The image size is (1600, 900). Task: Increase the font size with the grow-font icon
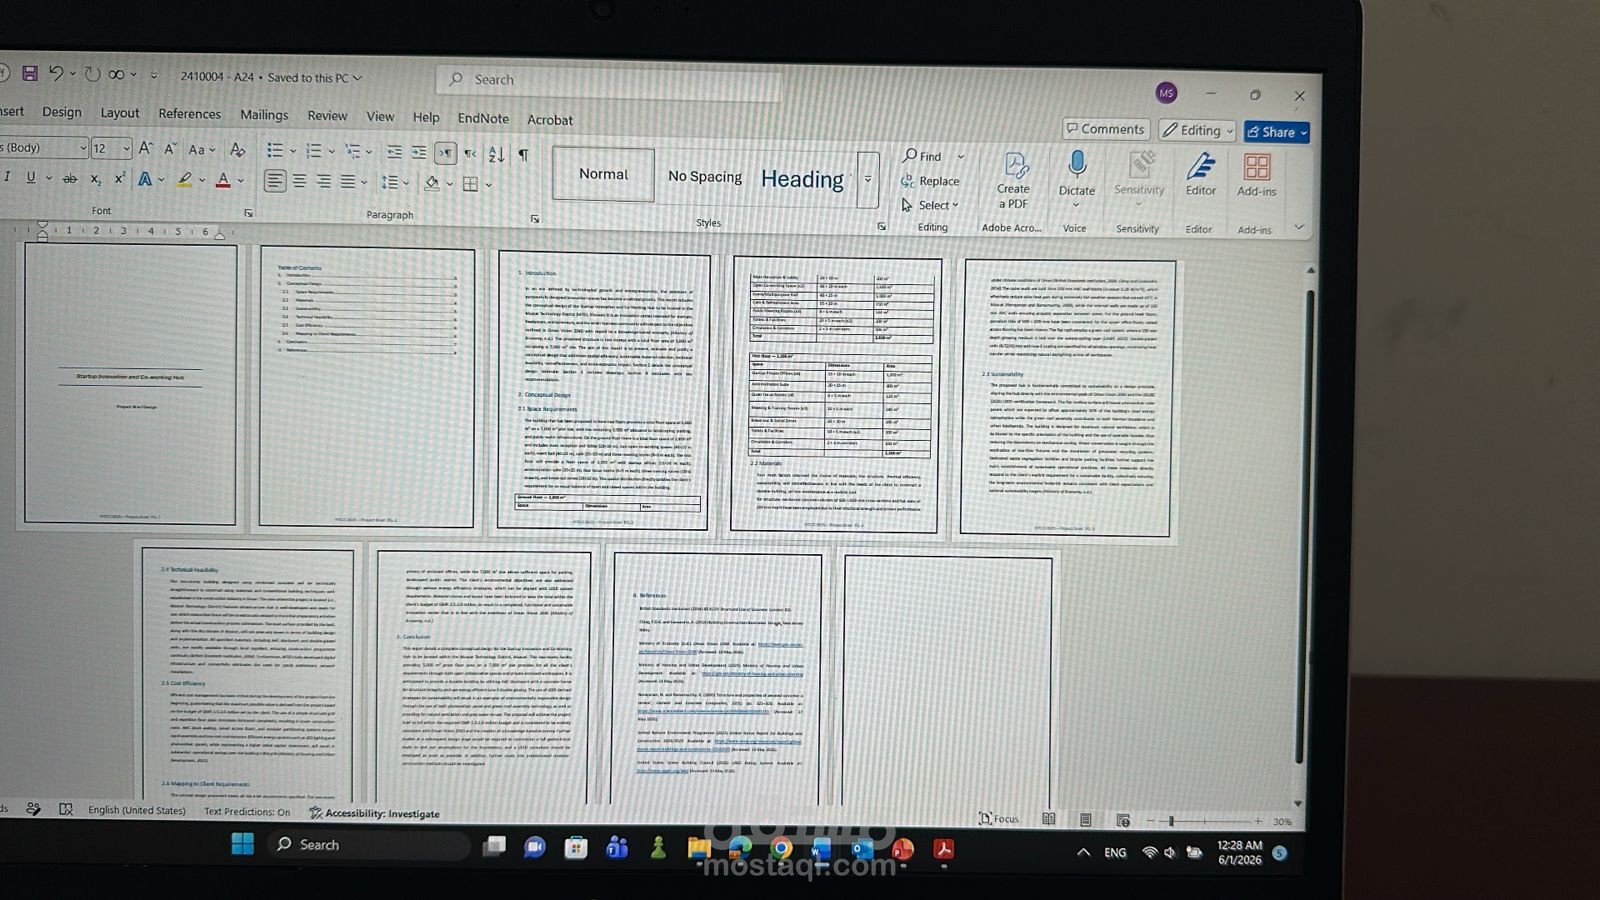146,148
